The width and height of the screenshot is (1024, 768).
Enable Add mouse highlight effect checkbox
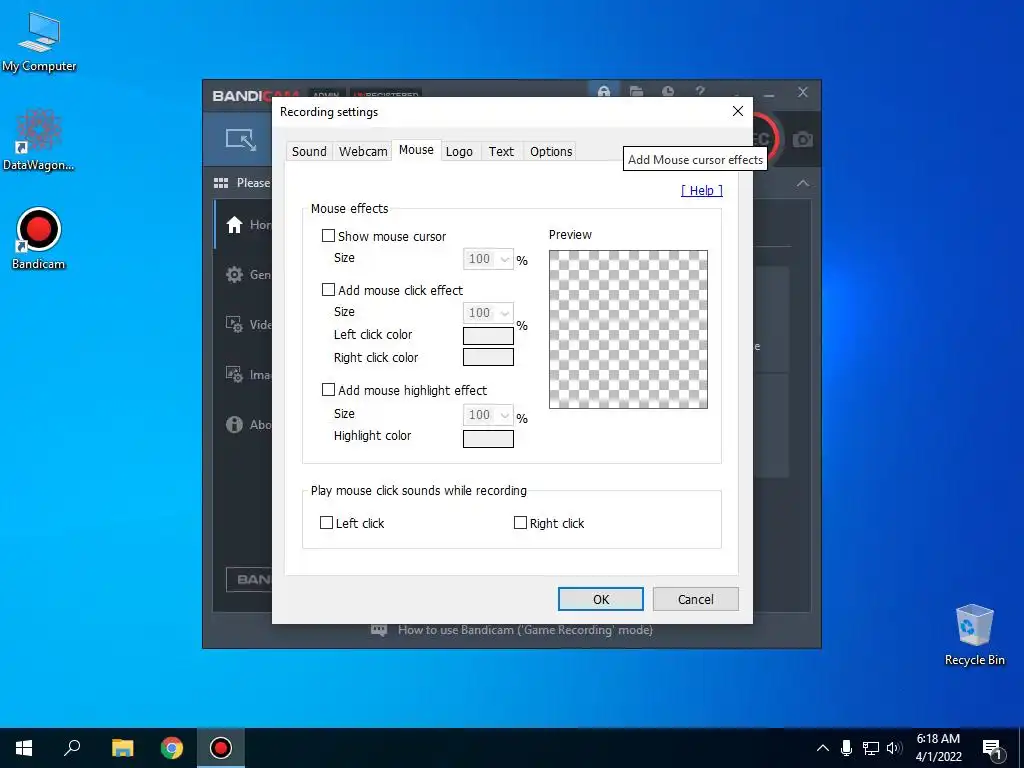pyautogui.click(x=328, y=390)
